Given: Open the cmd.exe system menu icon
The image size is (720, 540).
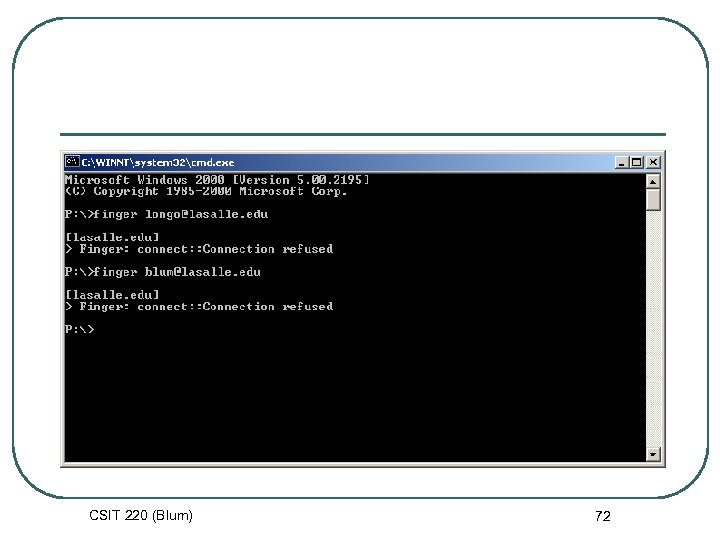Looking at the screenshot, I should point(72,162).
